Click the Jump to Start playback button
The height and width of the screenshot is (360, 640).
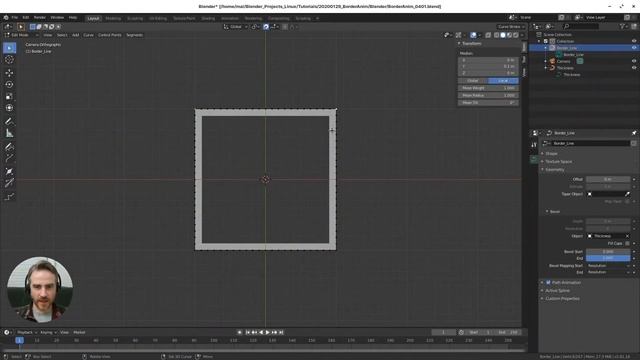pos(248,333)
